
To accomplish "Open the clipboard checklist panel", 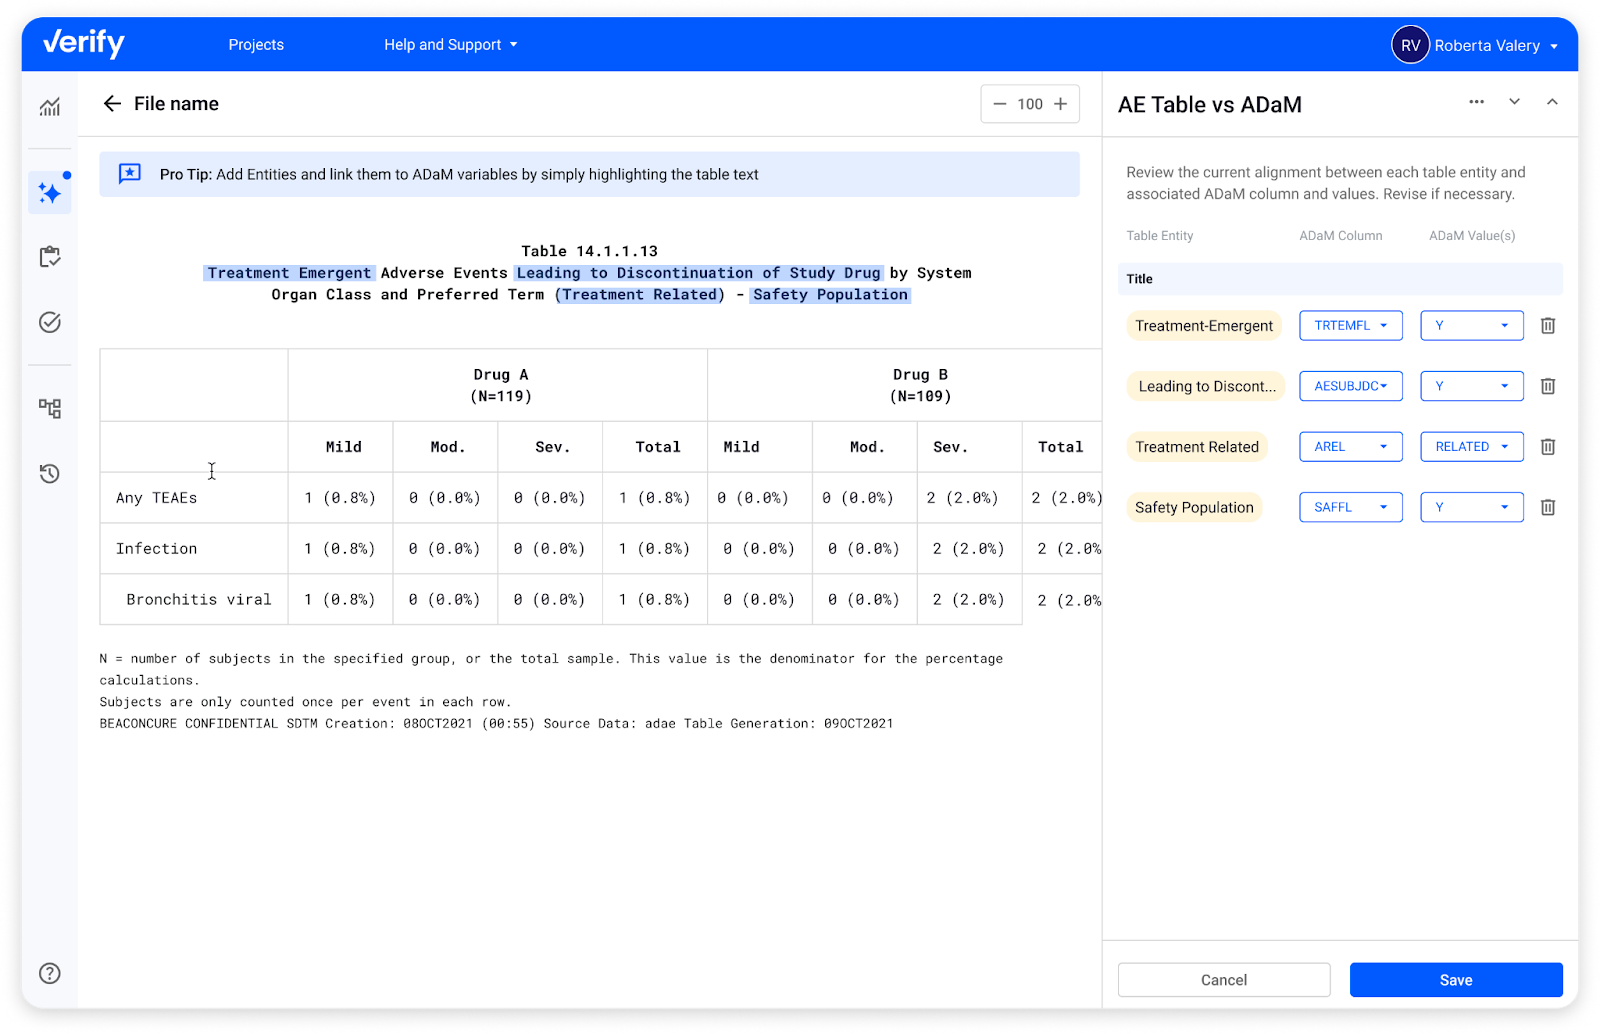I will point(50,257).
